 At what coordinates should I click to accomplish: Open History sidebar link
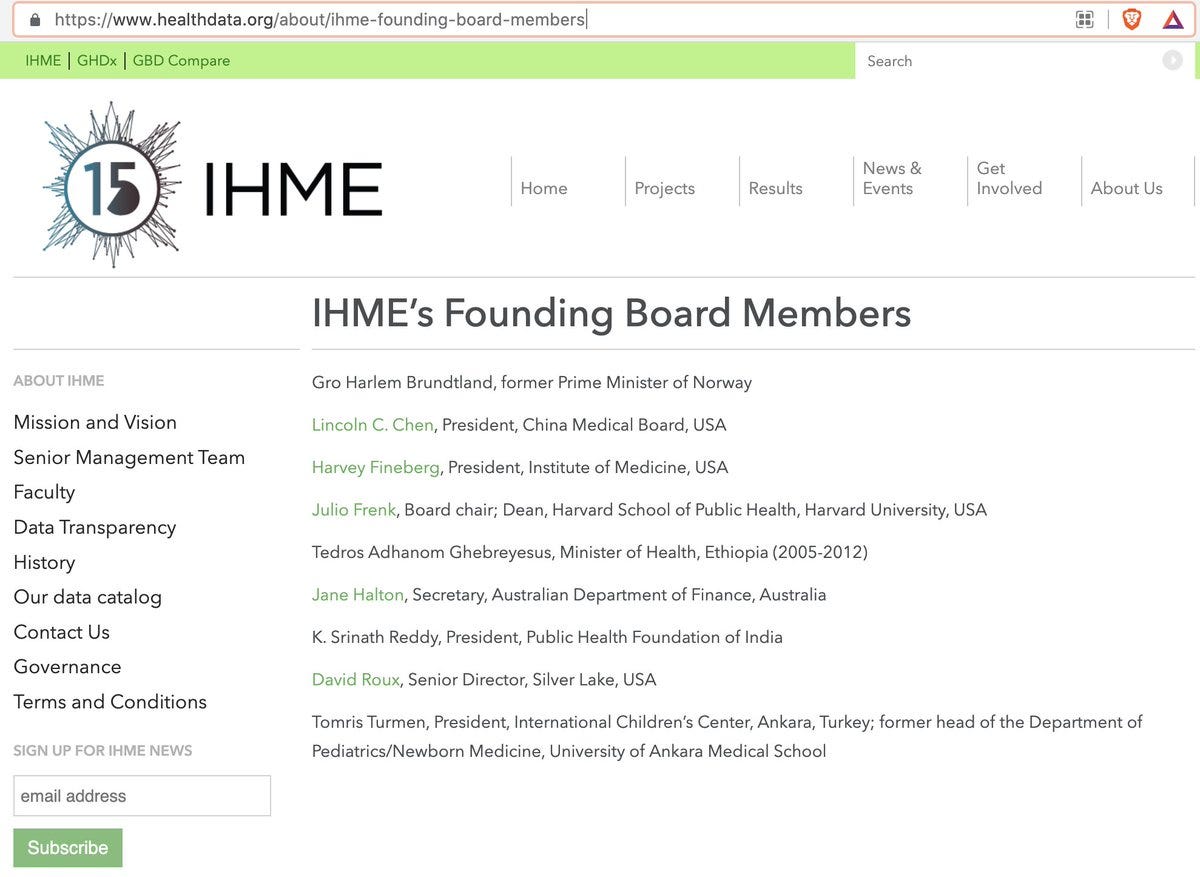(x=44, y=562)
